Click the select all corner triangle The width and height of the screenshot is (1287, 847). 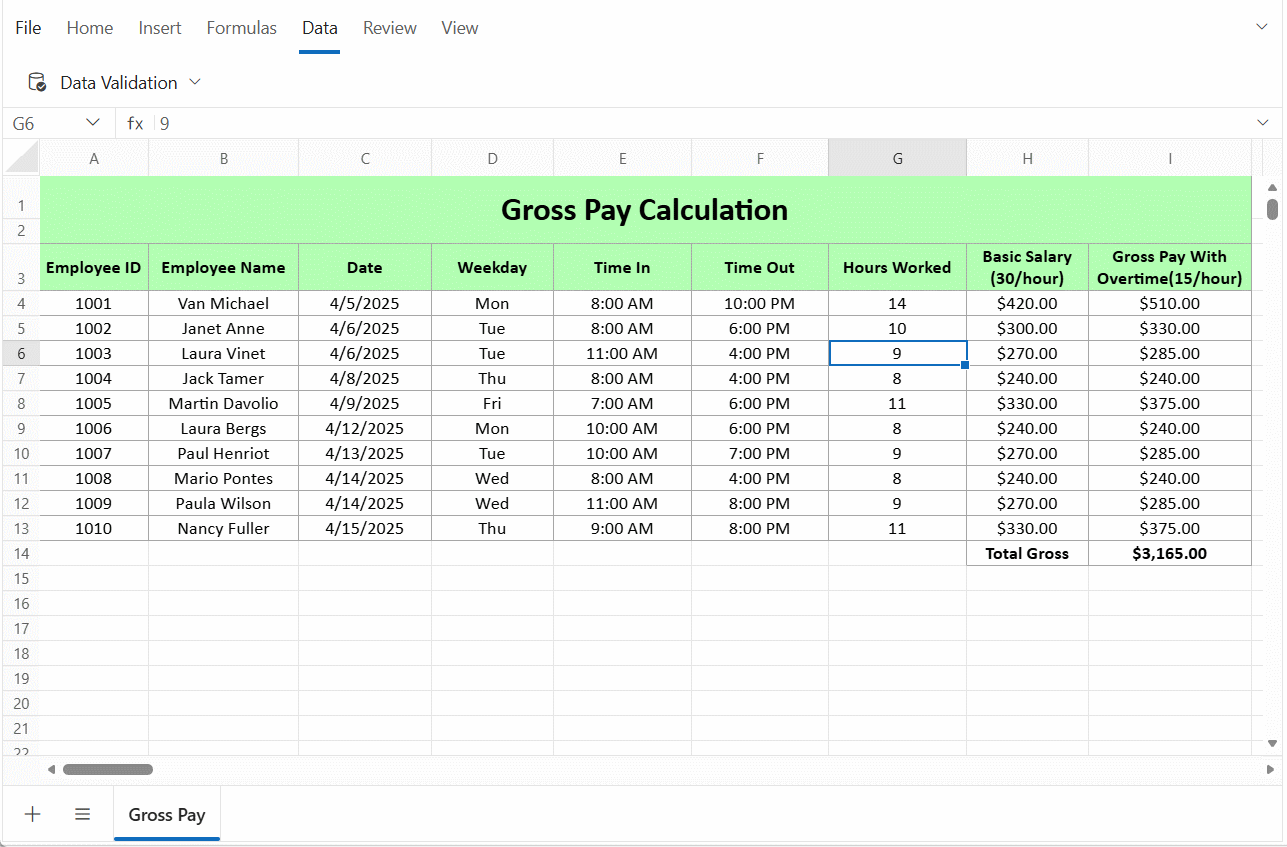coord(21,157)
